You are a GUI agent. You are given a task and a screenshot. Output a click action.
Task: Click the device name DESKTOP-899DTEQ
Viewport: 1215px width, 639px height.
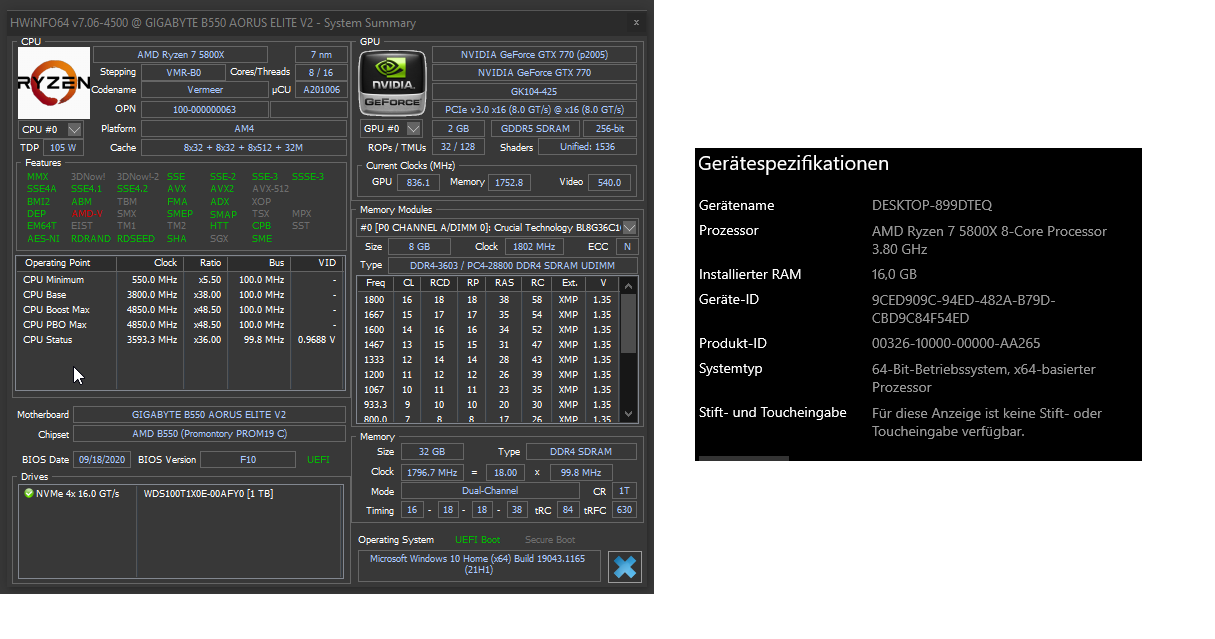932,205
